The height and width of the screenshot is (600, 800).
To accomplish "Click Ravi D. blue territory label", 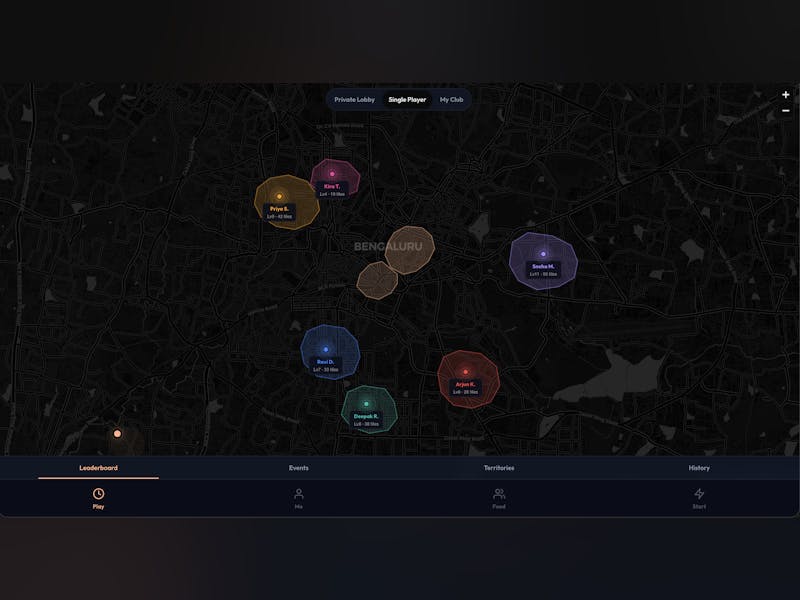I will click(325, 365).
